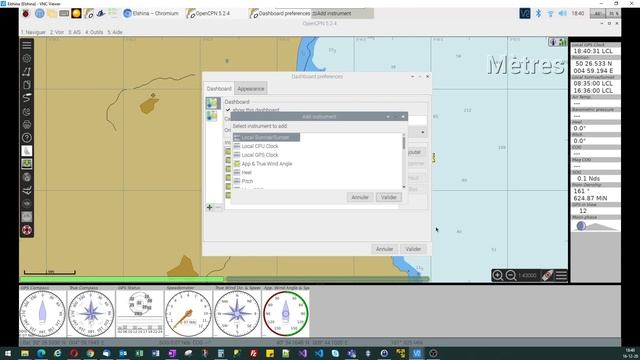This screenshot has height=360, width=640.
Task: Toggle the track recording tool
Action: 27,98
